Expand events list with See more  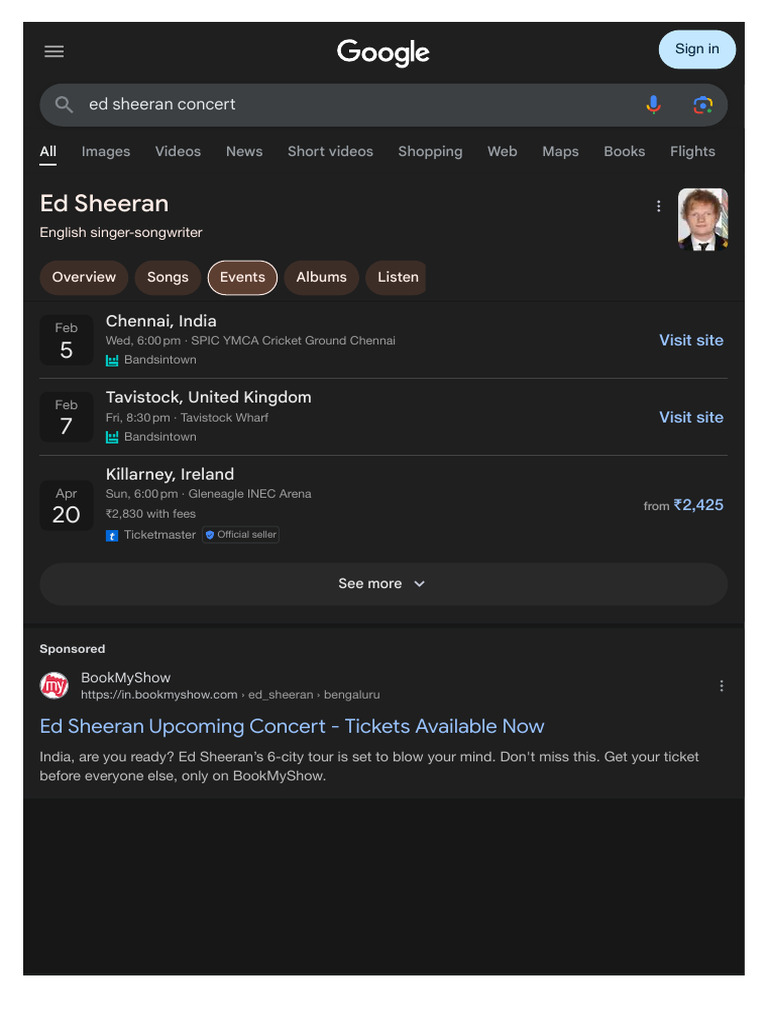(383, 584)
